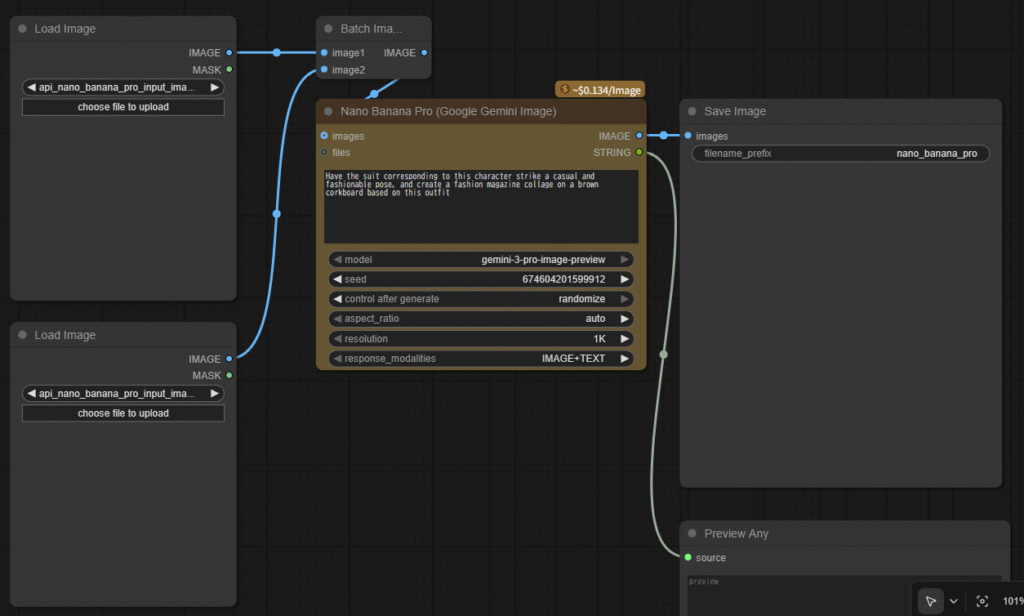This screenshot has height=616, width=1024.
Task: Click the top Load Image MASK output port
Action: [x=229, y=69]
